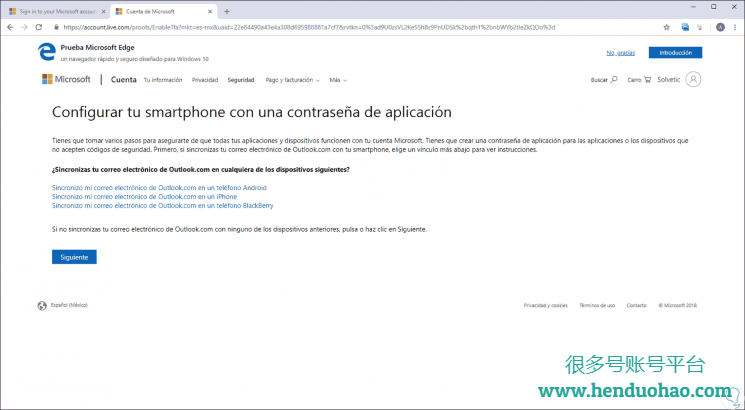Screen dimensions: 745x410
Task: Open the 'Privacidad' menu item
Action: tap(205, 80)
